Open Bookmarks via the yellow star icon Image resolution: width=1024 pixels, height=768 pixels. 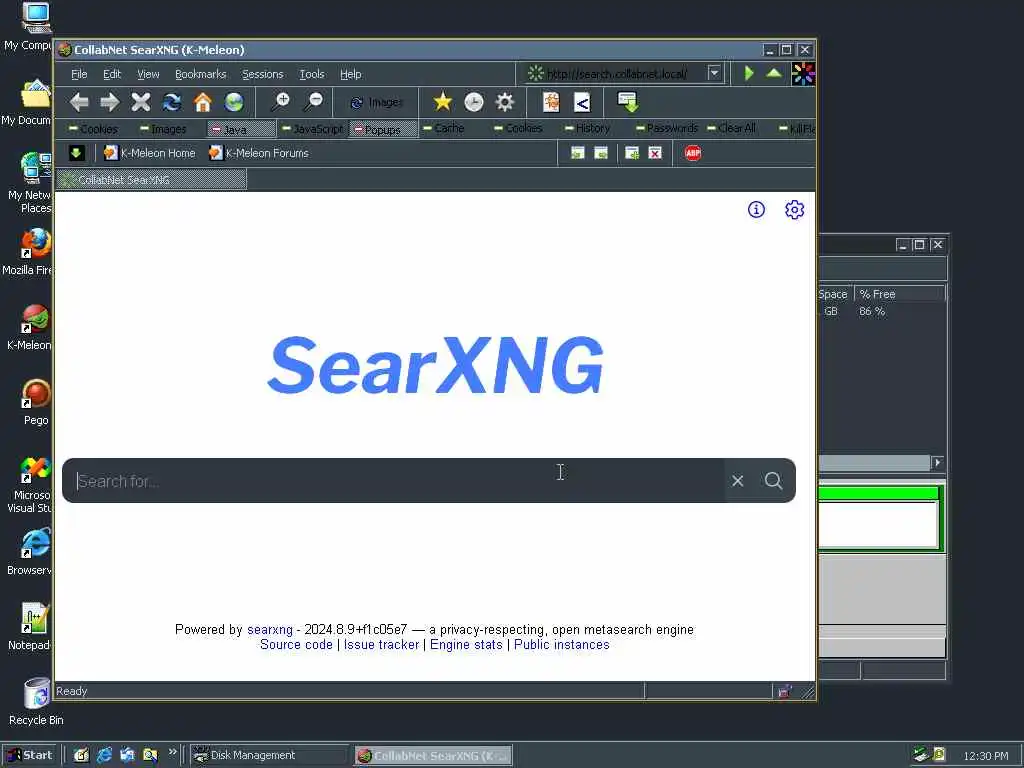(442, 102)
